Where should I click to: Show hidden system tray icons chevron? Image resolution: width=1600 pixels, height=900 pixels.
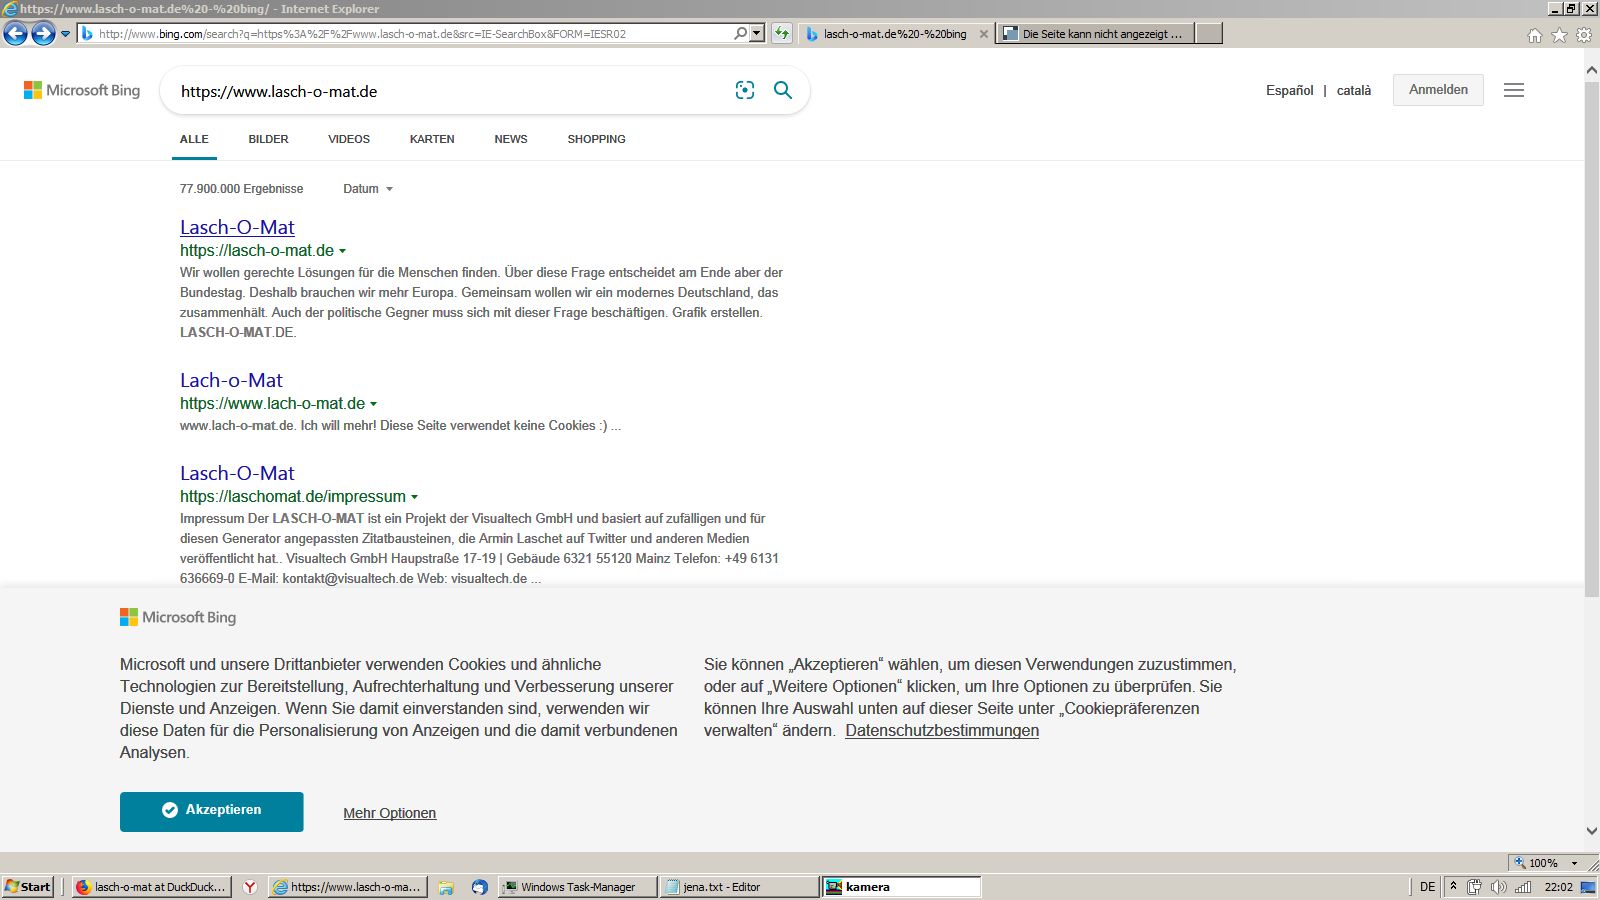coord(1453,887)
